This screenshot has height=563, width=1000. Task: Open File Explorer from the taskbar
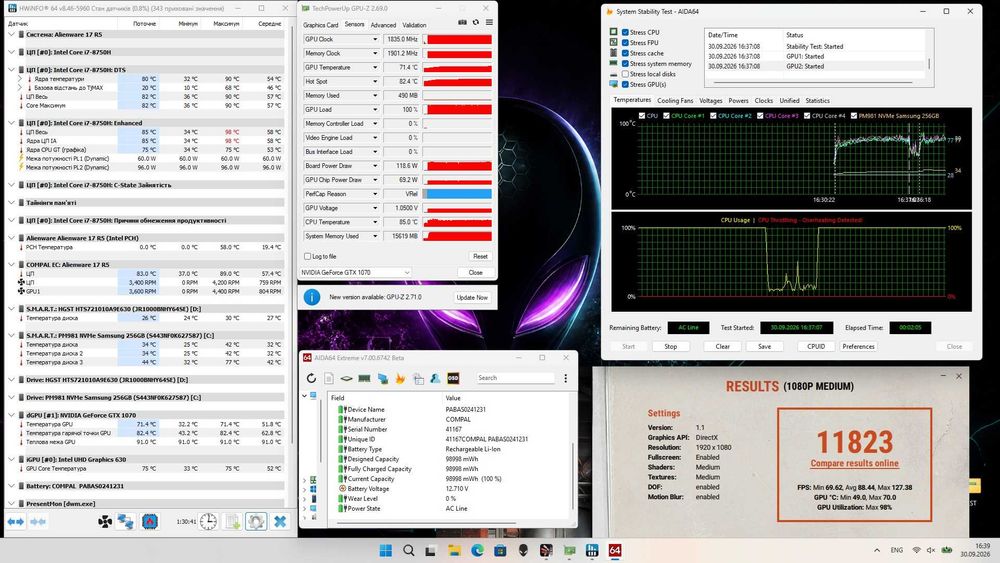coord(454,550)
